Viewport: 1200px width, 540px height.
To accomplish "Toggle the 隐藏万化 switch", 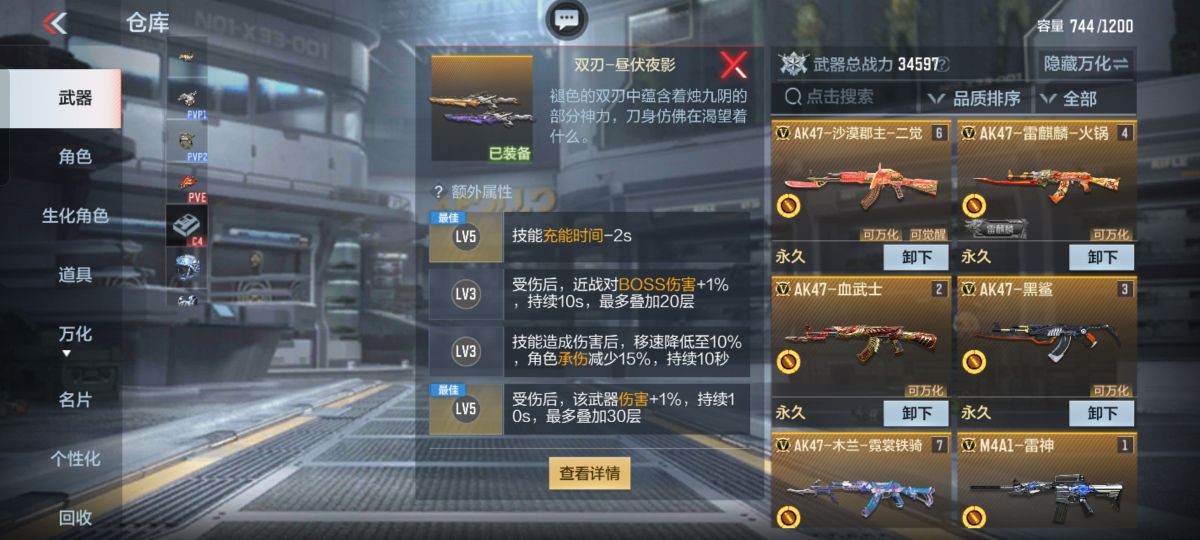I will pyautogui.click(x=1085, y=63).
